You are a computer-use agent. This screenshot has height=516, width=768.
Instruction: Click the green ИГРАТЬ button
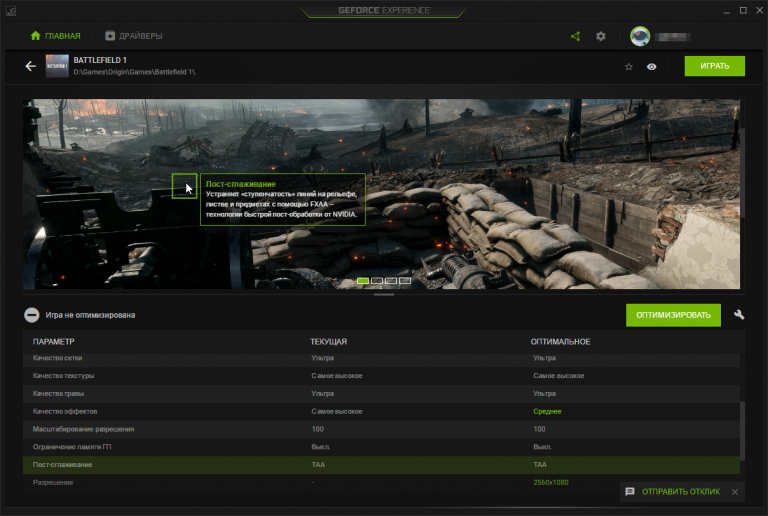(715, 66)
